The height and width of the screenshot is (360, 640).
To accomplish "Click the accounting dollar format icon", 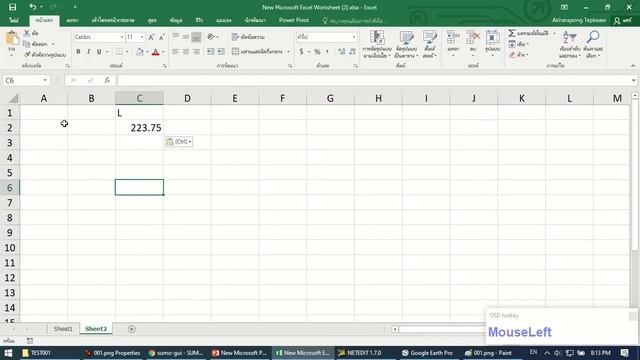I will pyautogui.click(x=301, y=52).
